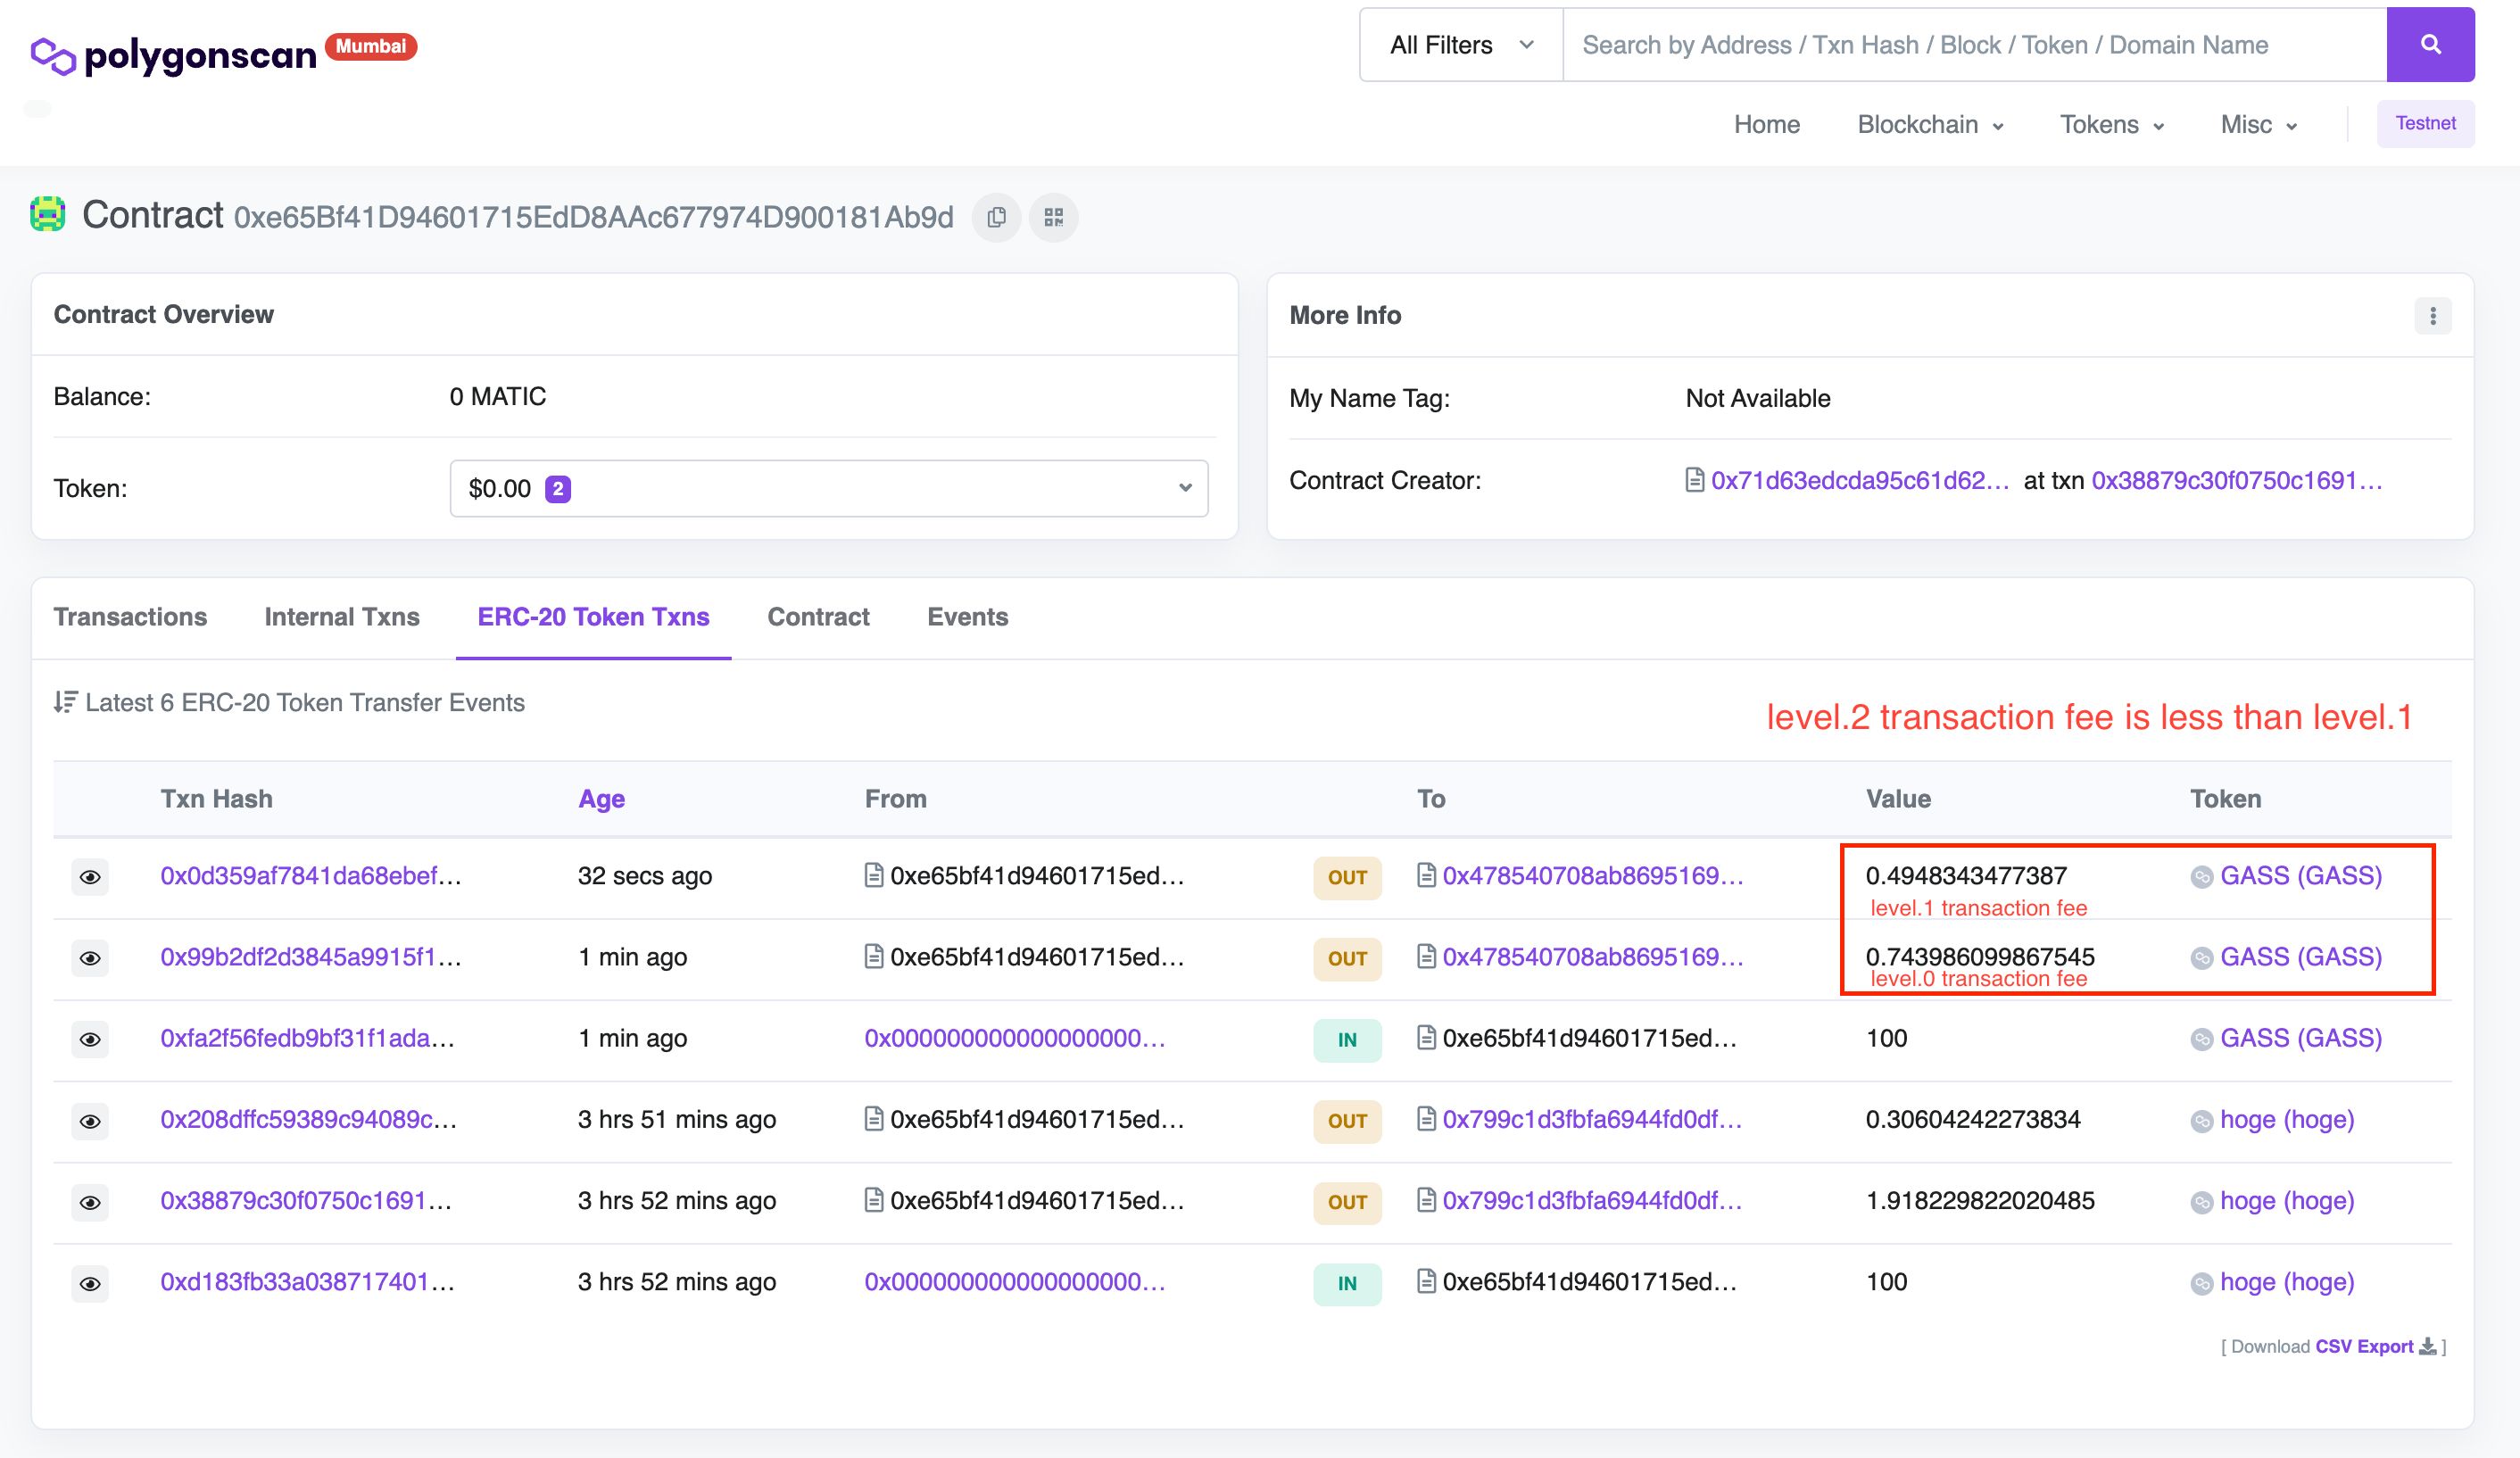2520x1458 pixels.
Task: Open sender 0x0000000000 in 1 min ago row
Action: (x=1014, y=1038)
